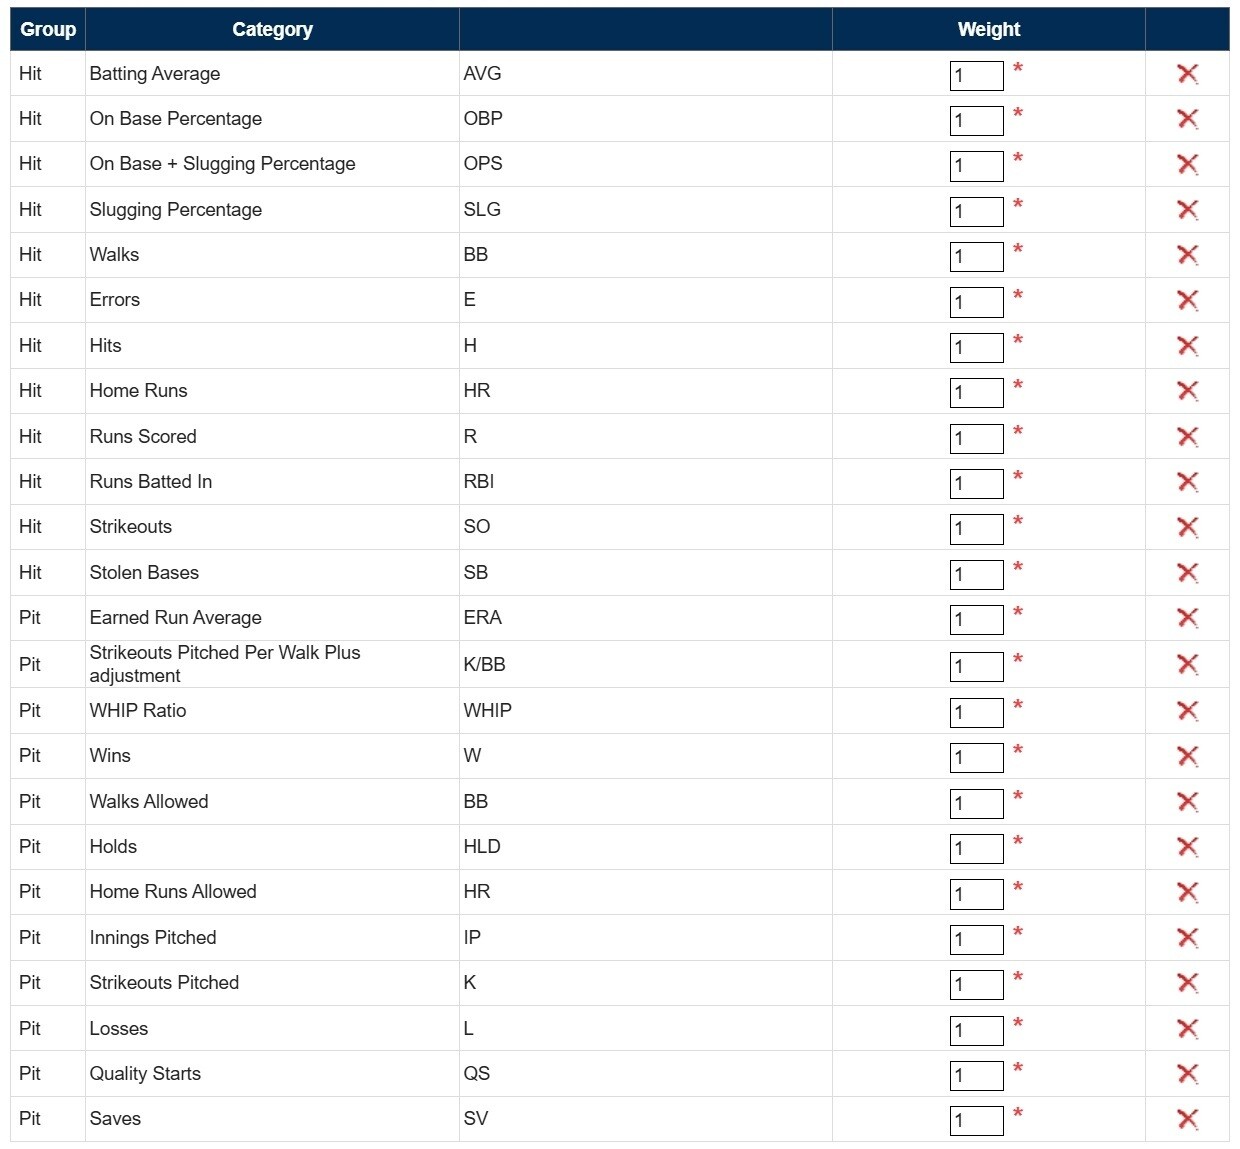Click the Innings Pitched weight box

pyautogui.click(x=976, y=940)
